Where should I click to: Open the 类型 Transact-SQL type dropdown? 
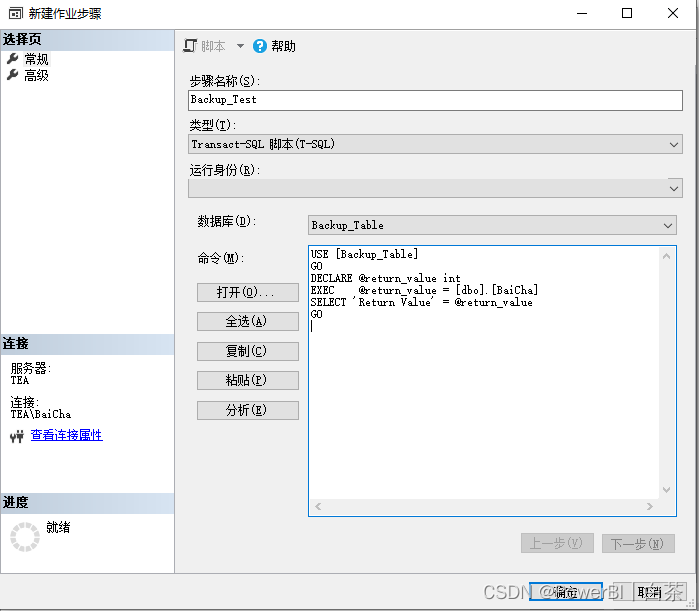pos(435,144)
